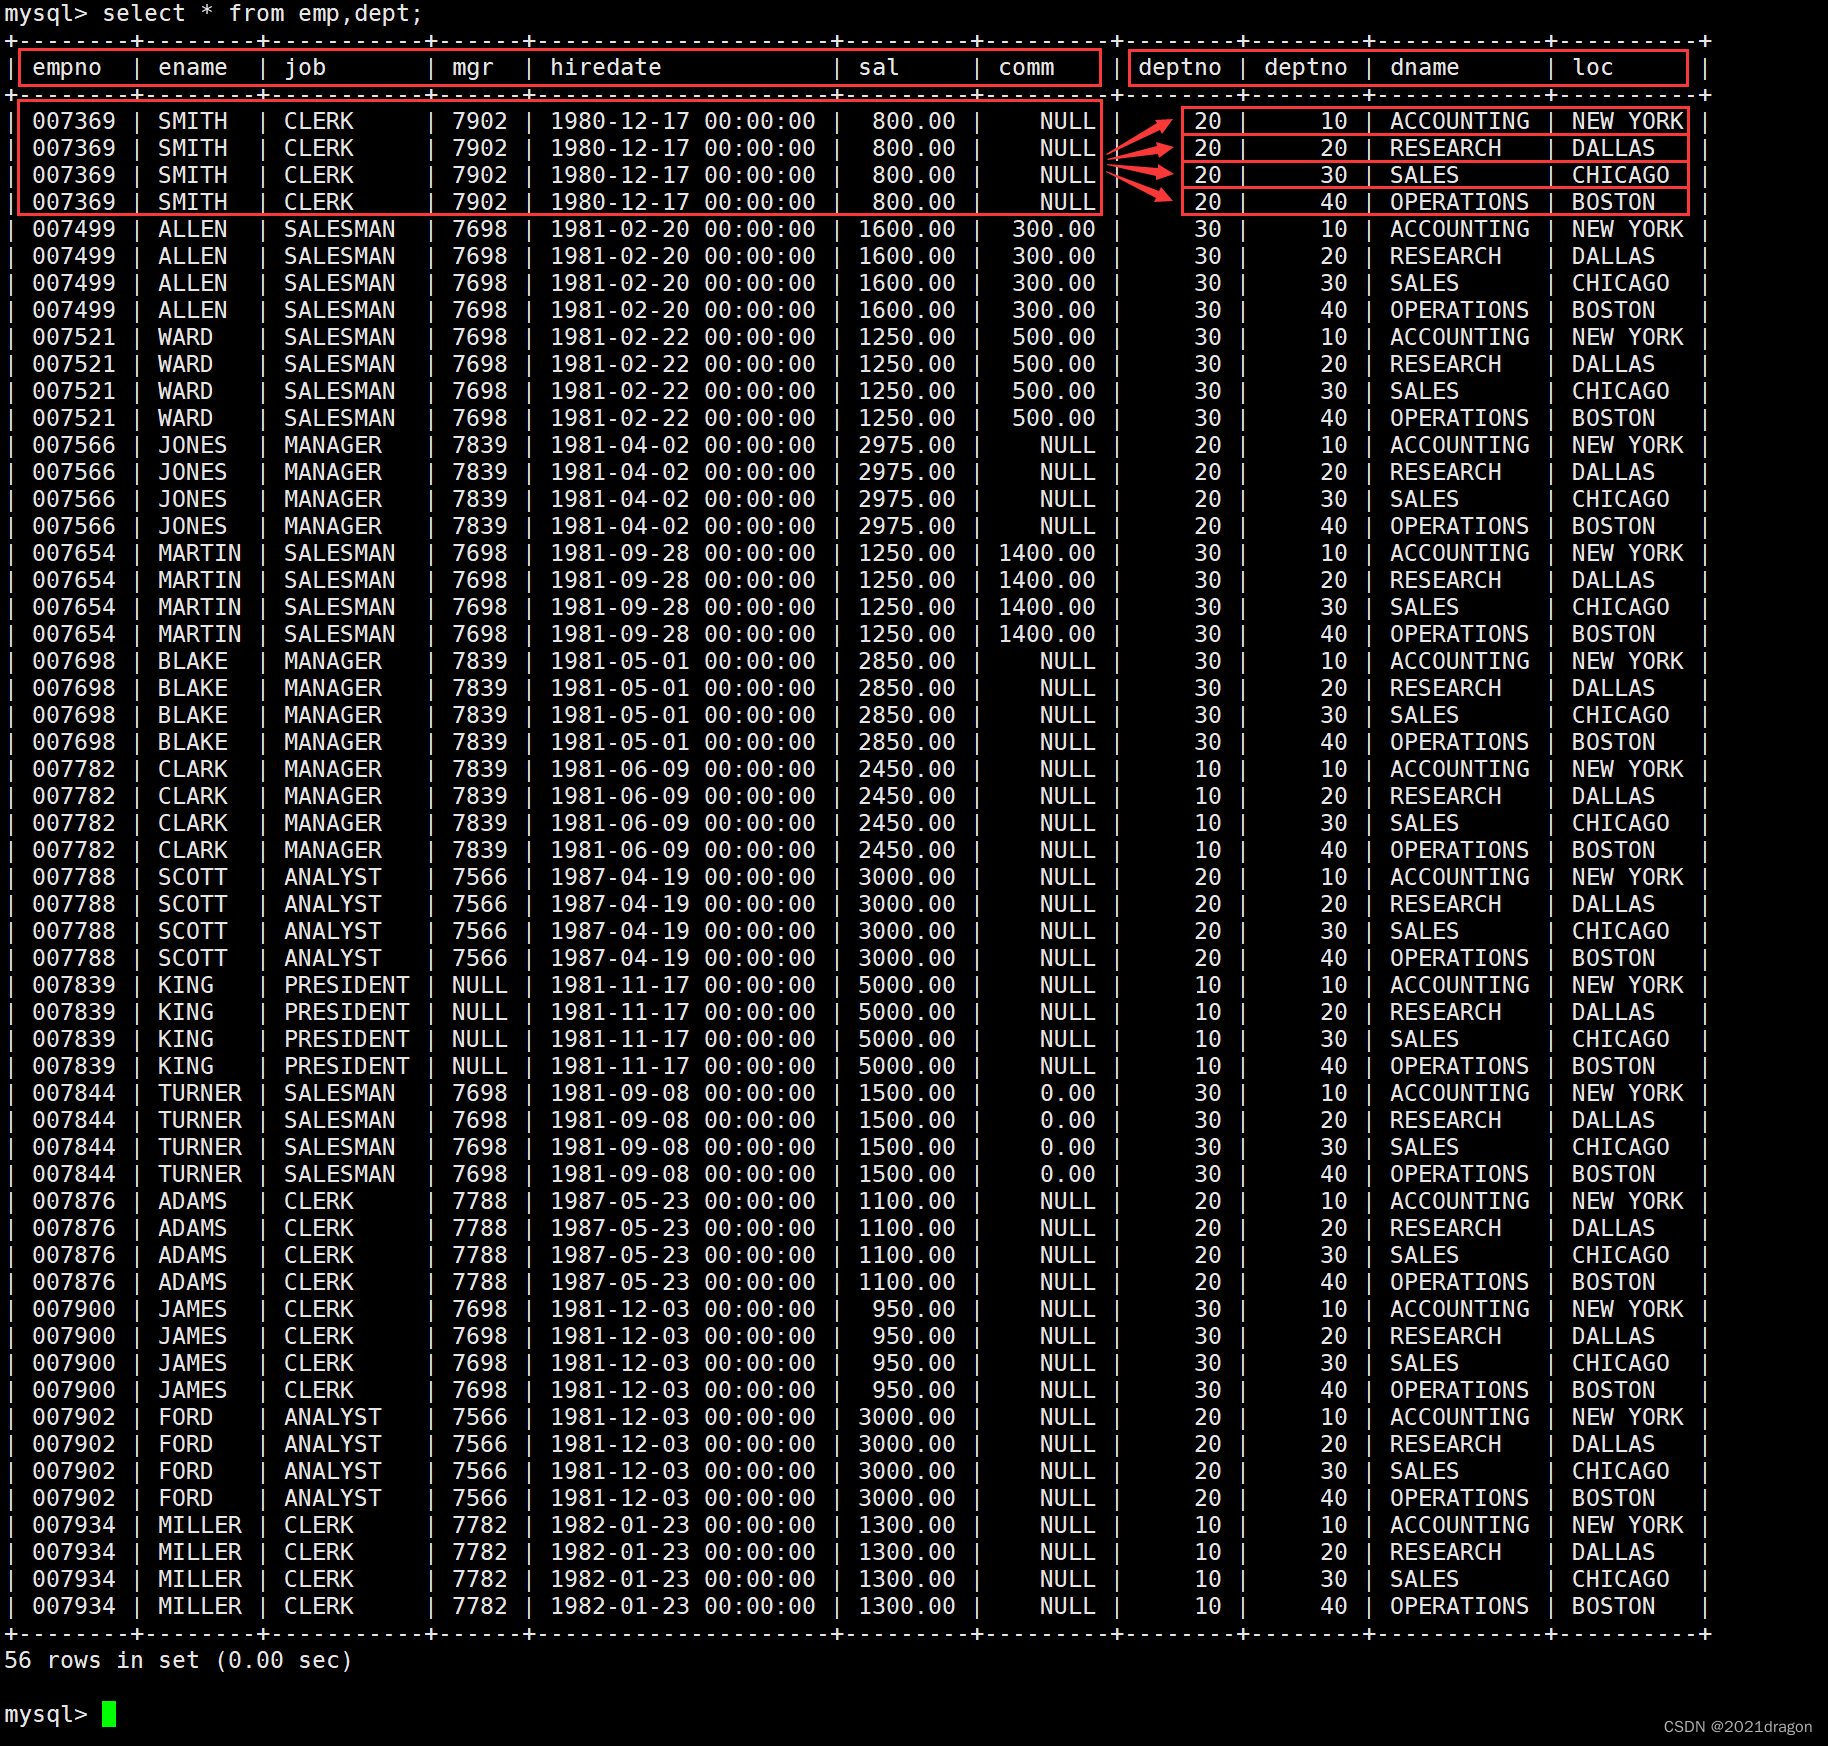Click 'PRESIDENT' in KING's NEW YORK row
This screenshot has width=1828, height=1746.
347,985
